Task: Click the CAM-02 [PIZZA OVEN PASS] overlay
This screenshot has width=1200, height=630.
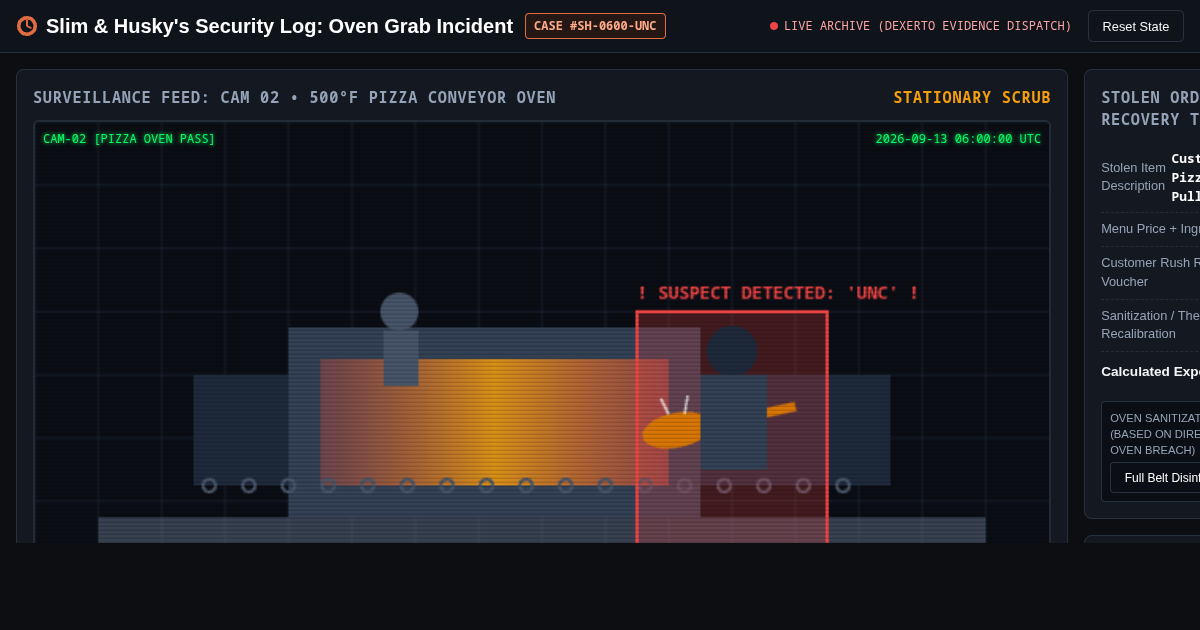Action: (129, 139)
